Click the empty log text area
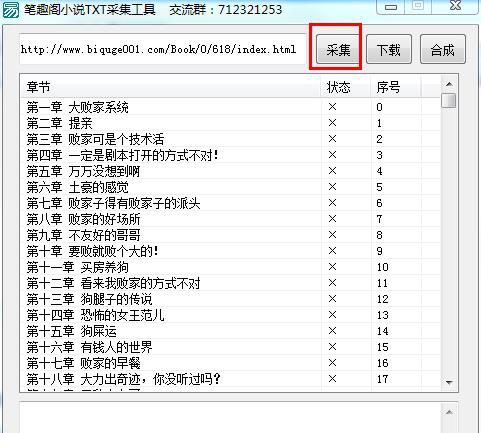 click(230, 418)
